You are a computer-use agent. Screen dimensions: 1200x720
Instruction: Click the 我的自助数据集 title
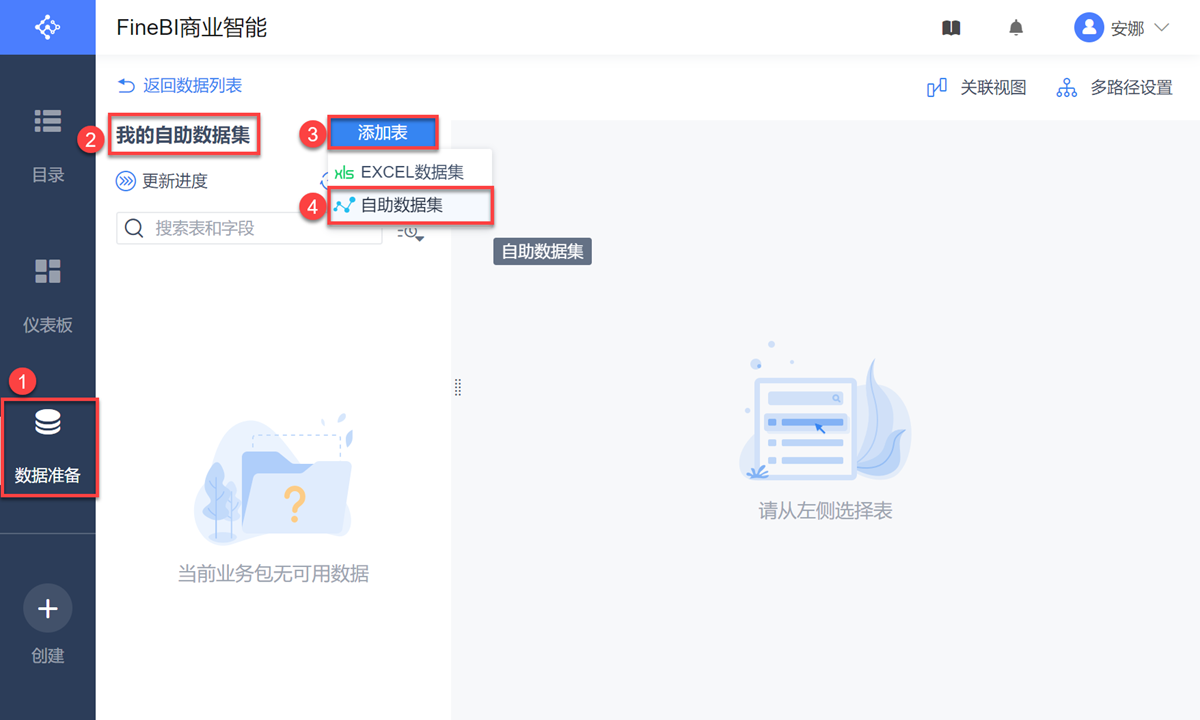point(183,135)
